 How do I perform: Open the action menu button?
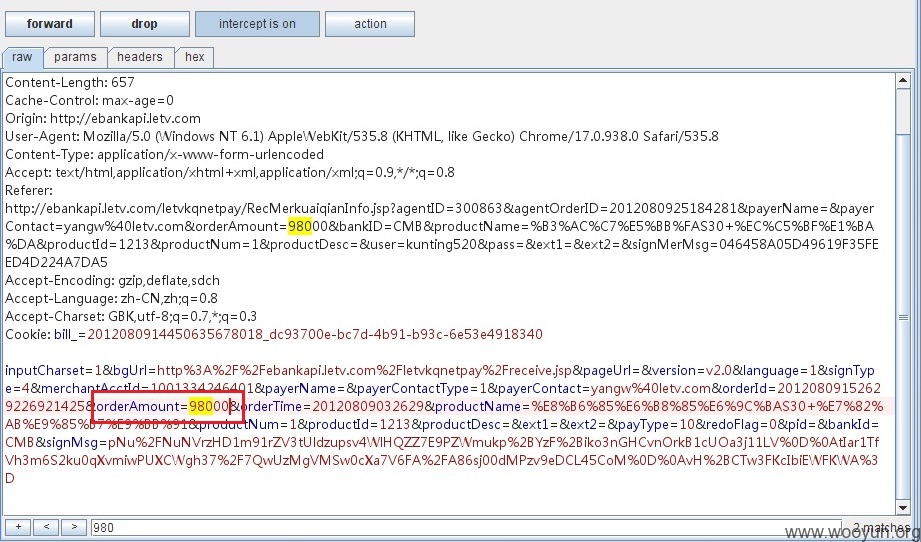click(x=370, y=24)
